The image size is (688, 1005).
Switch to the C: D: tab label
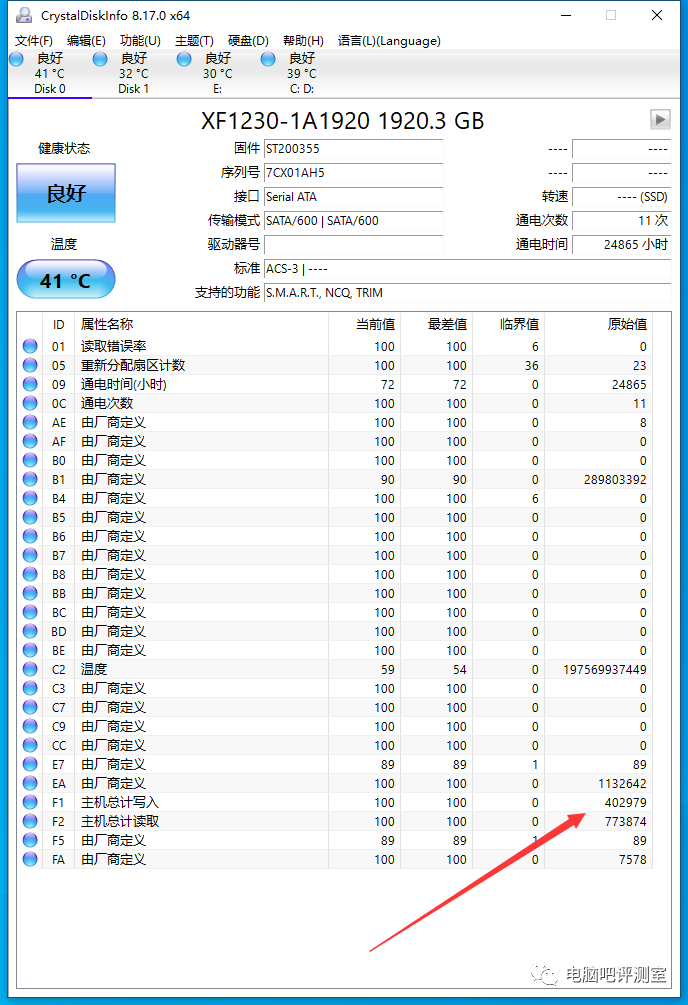[x=301, y=88]
